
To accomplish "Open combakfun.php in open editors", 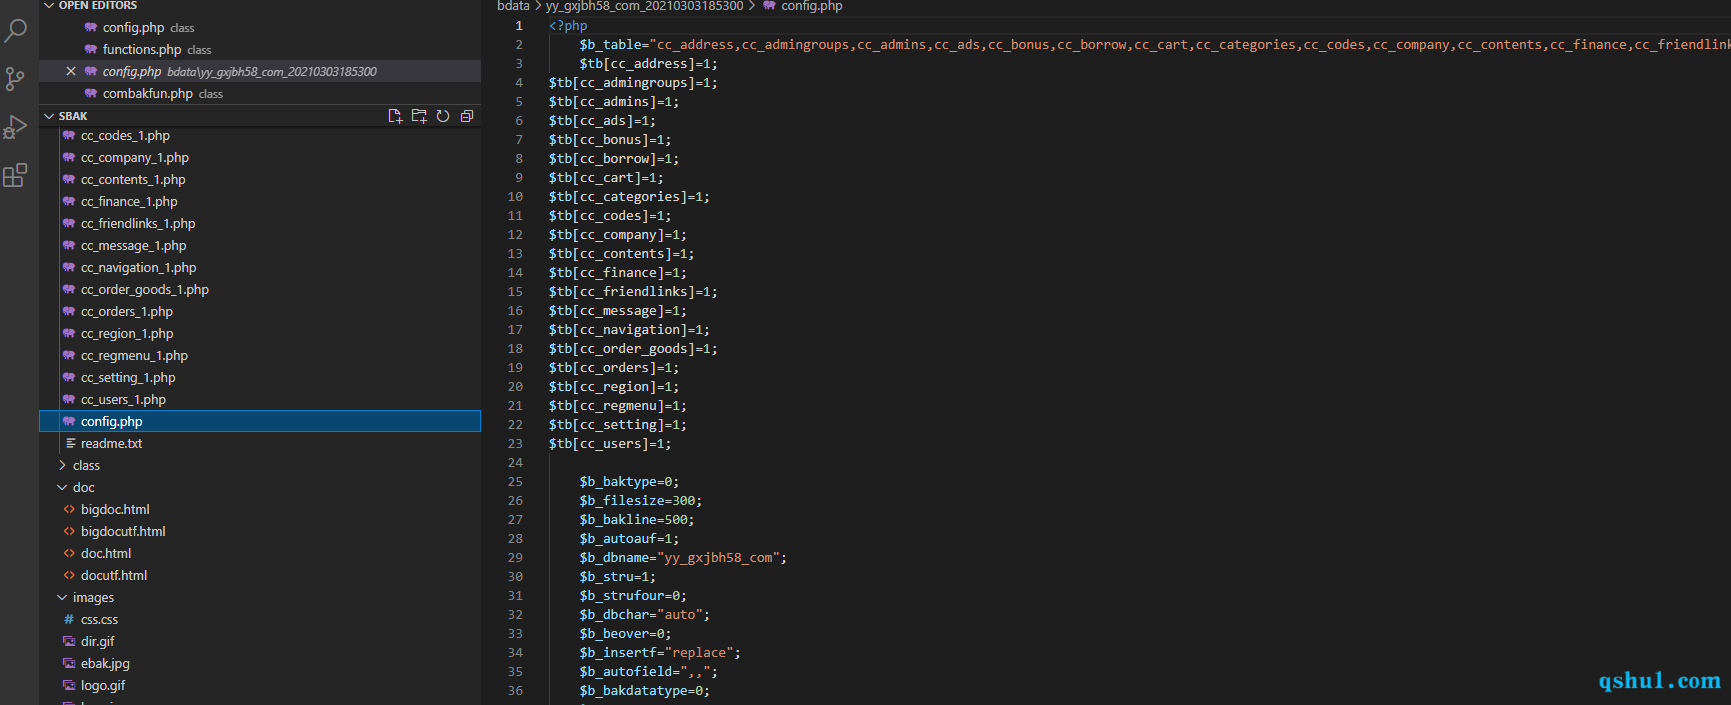I will pyautogui.click(x=260, y=93).
